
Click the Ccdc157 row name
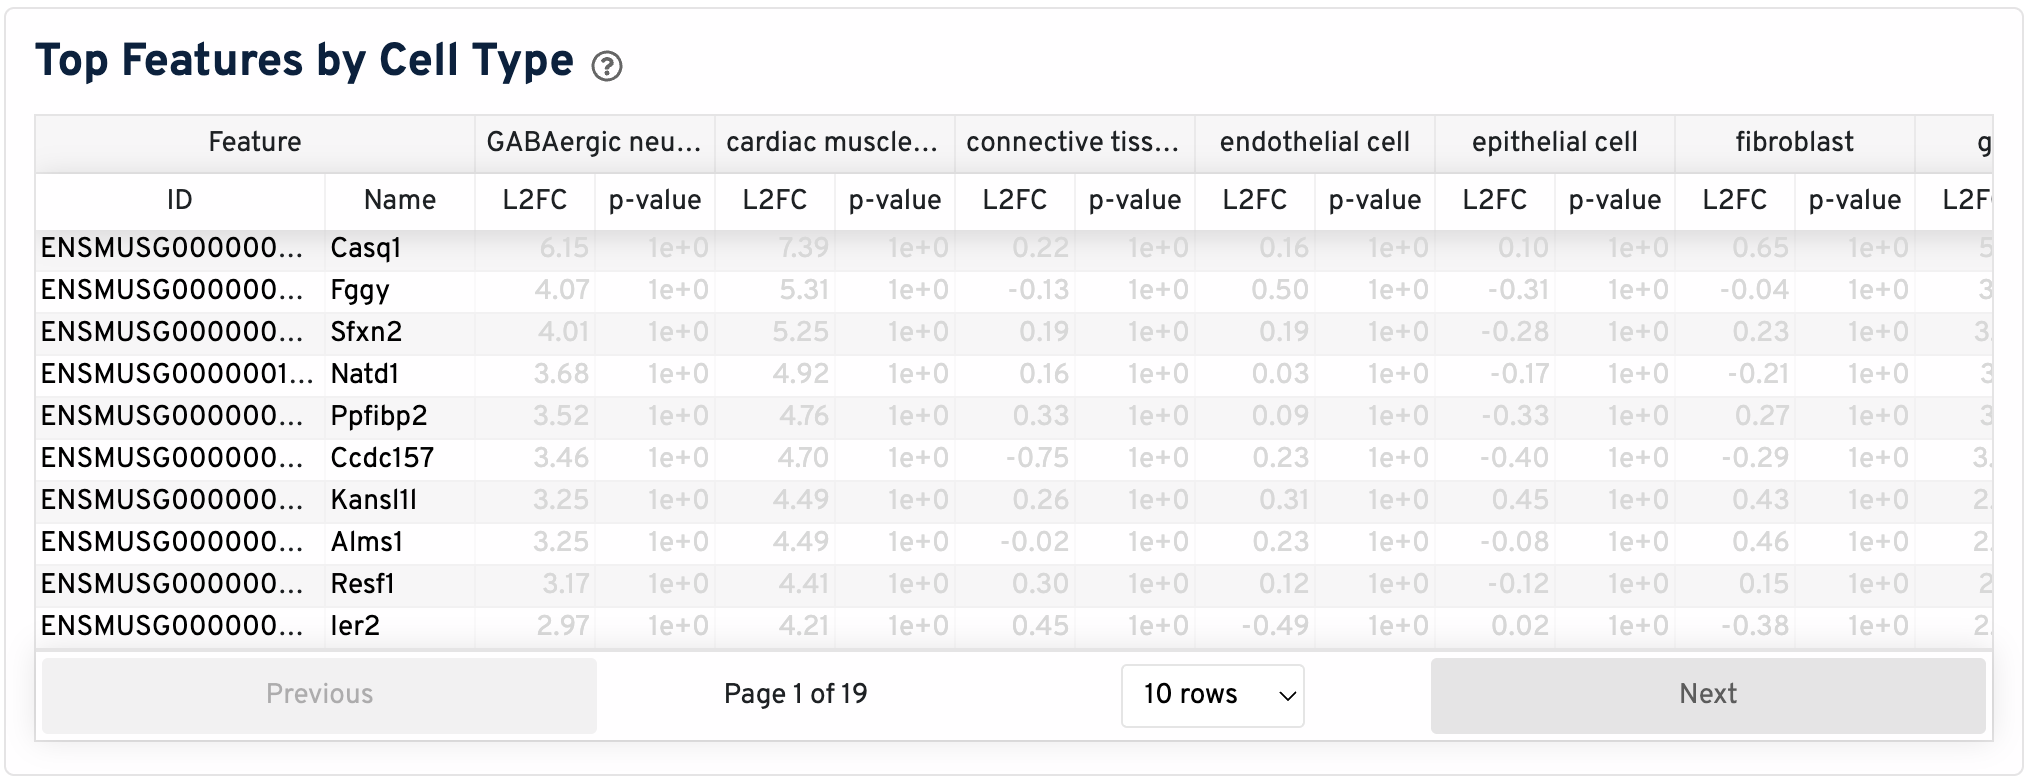382,458
